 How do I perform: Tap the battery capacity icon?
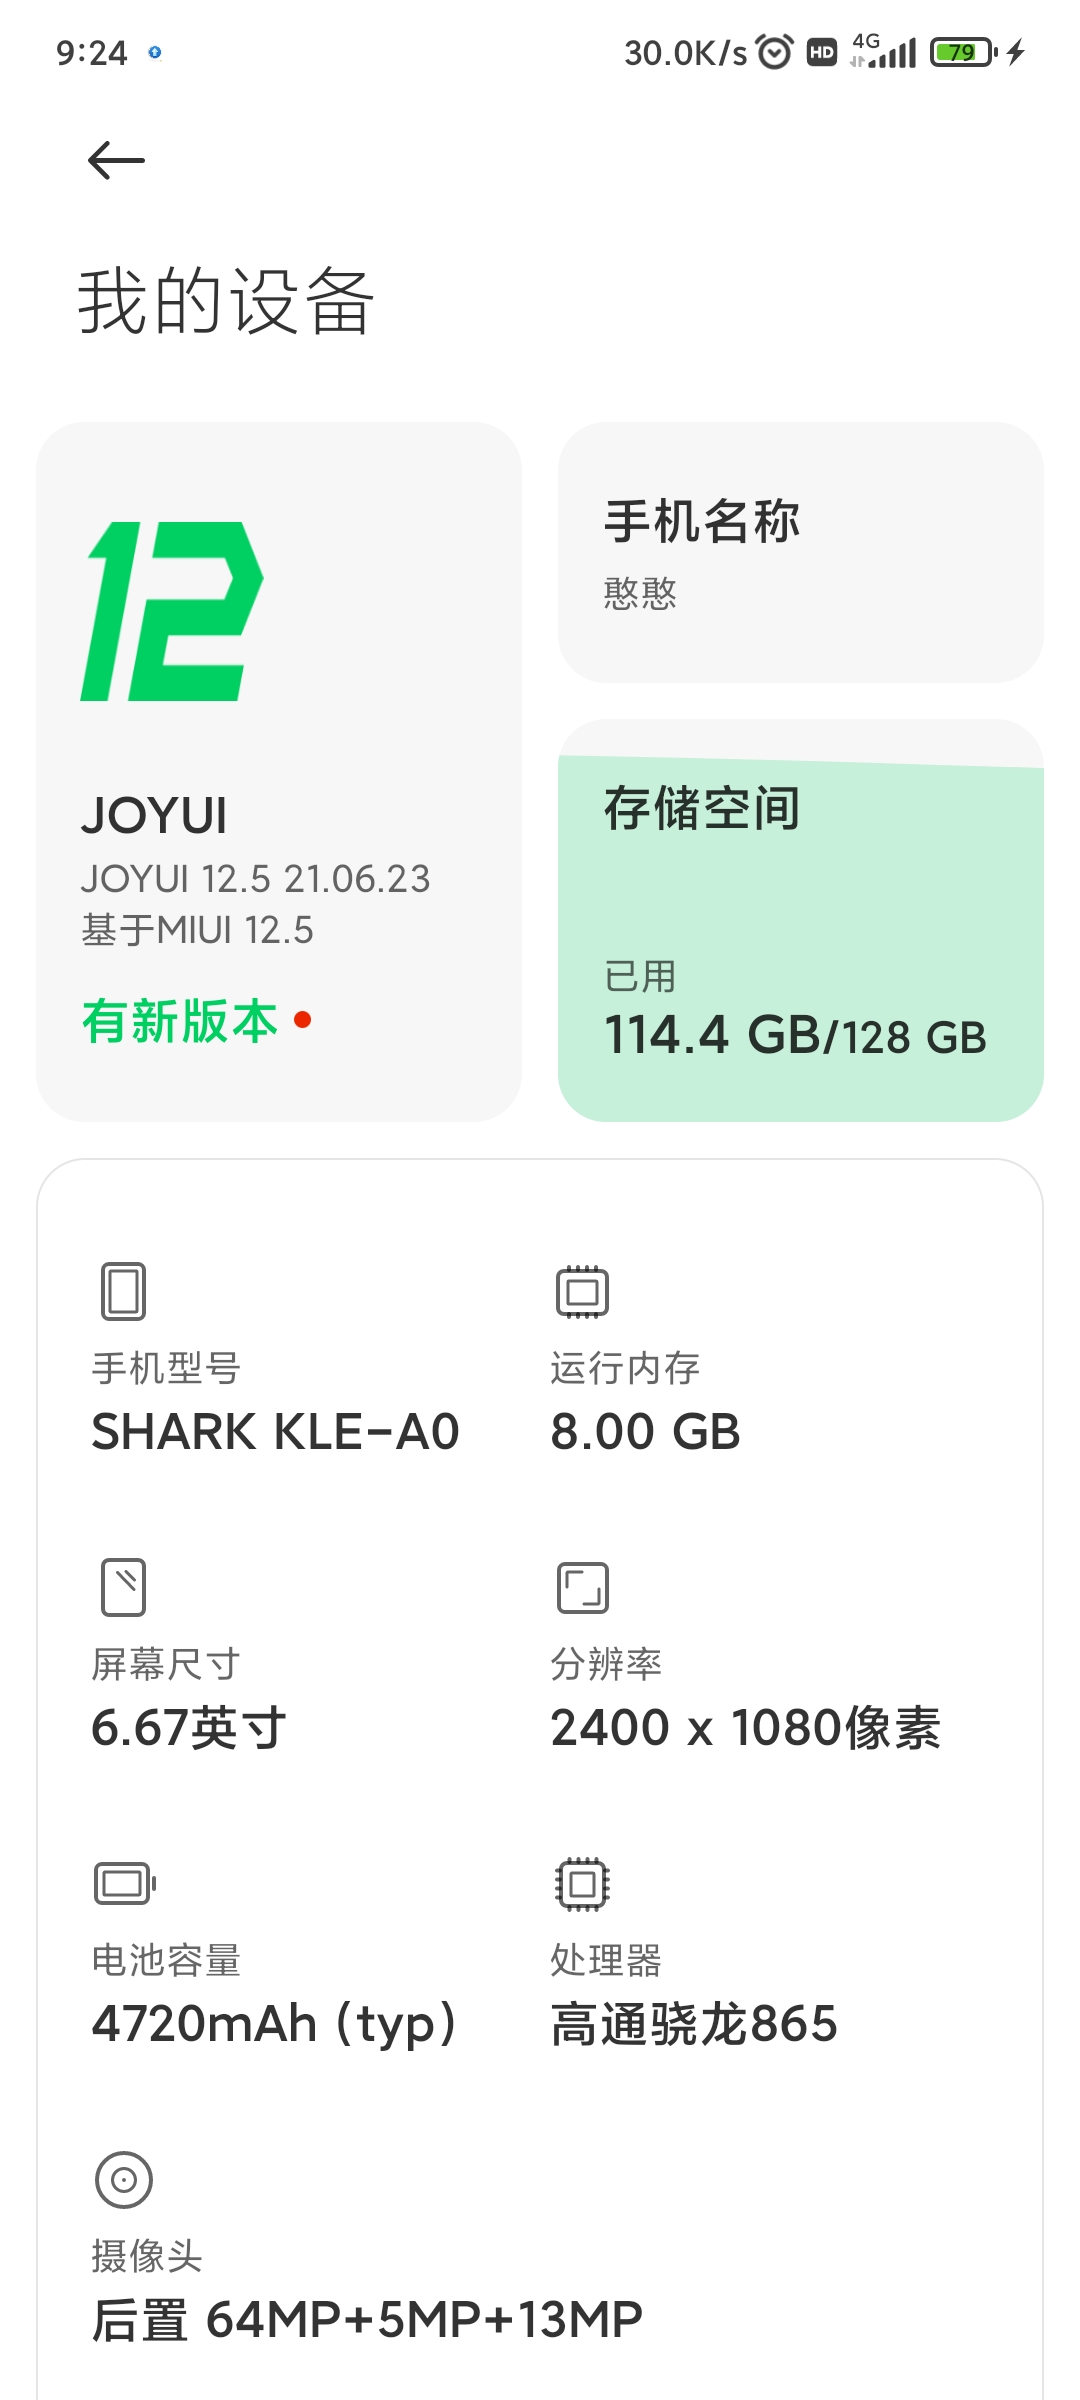tap(125, 1884)
